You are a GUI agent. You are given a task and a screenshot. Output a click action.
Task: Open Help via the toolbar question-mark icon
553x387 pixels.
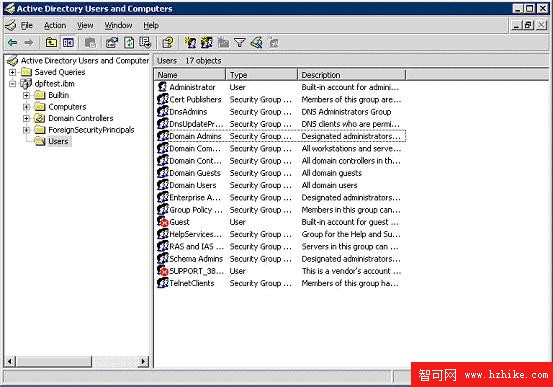pyautogui.click(x=168, y=43)
